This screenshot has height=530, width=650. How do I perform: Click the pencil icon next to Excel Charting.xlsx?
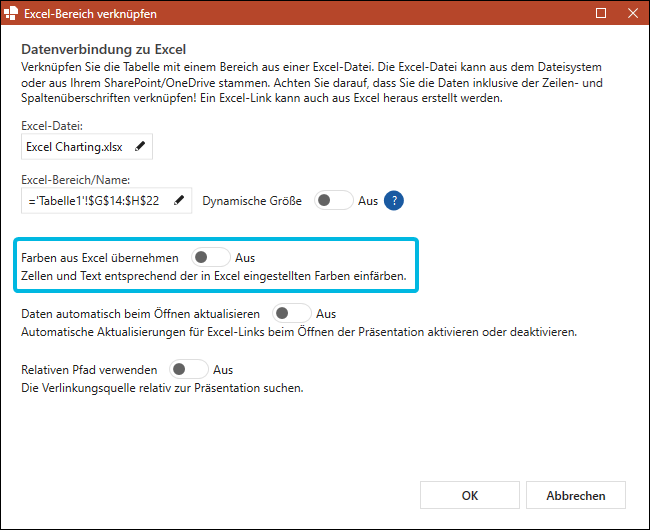click(x=140, y=146)
